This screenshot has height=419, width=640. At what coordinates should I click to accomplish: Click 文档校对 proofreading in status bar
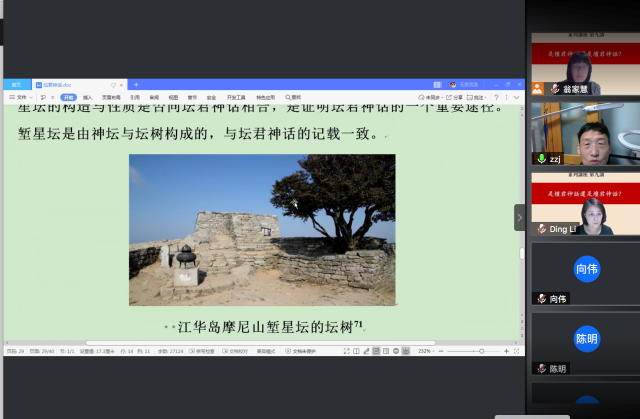(x=235, y=351)
